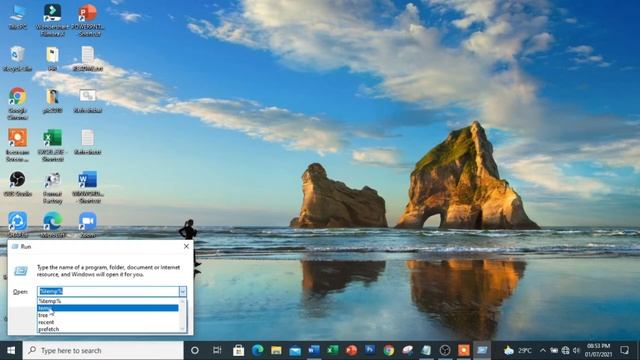The image size is (640, 360).
Task: Open Google Chrome from the taskbar
Action: pyautogui.click(x=389, y=350)
